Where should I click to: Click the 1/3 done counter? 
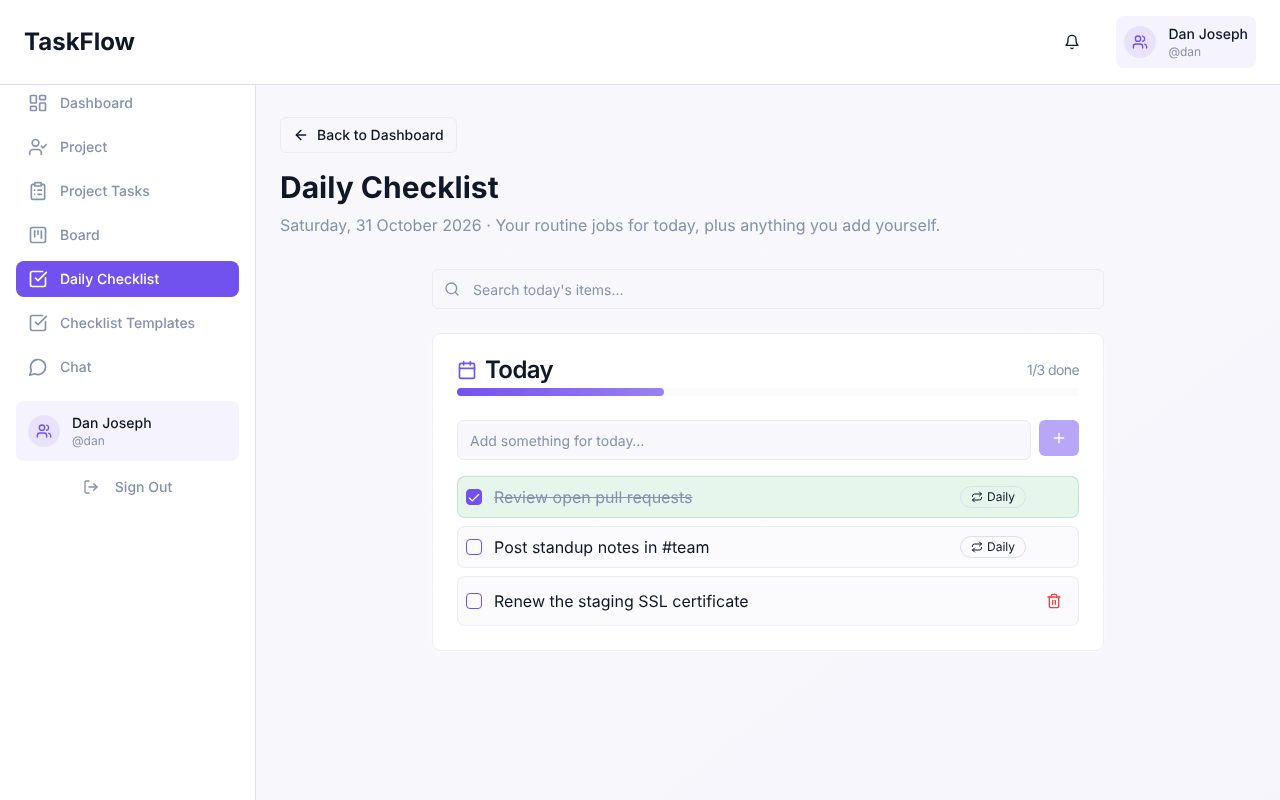click(x=1053, y=370)
